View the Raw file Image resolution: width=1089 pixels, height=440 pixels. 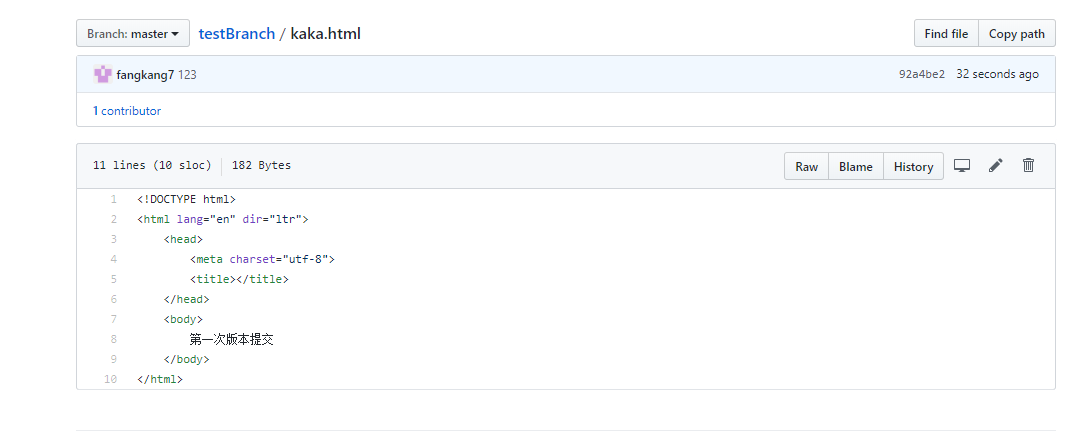click(806, 167)
